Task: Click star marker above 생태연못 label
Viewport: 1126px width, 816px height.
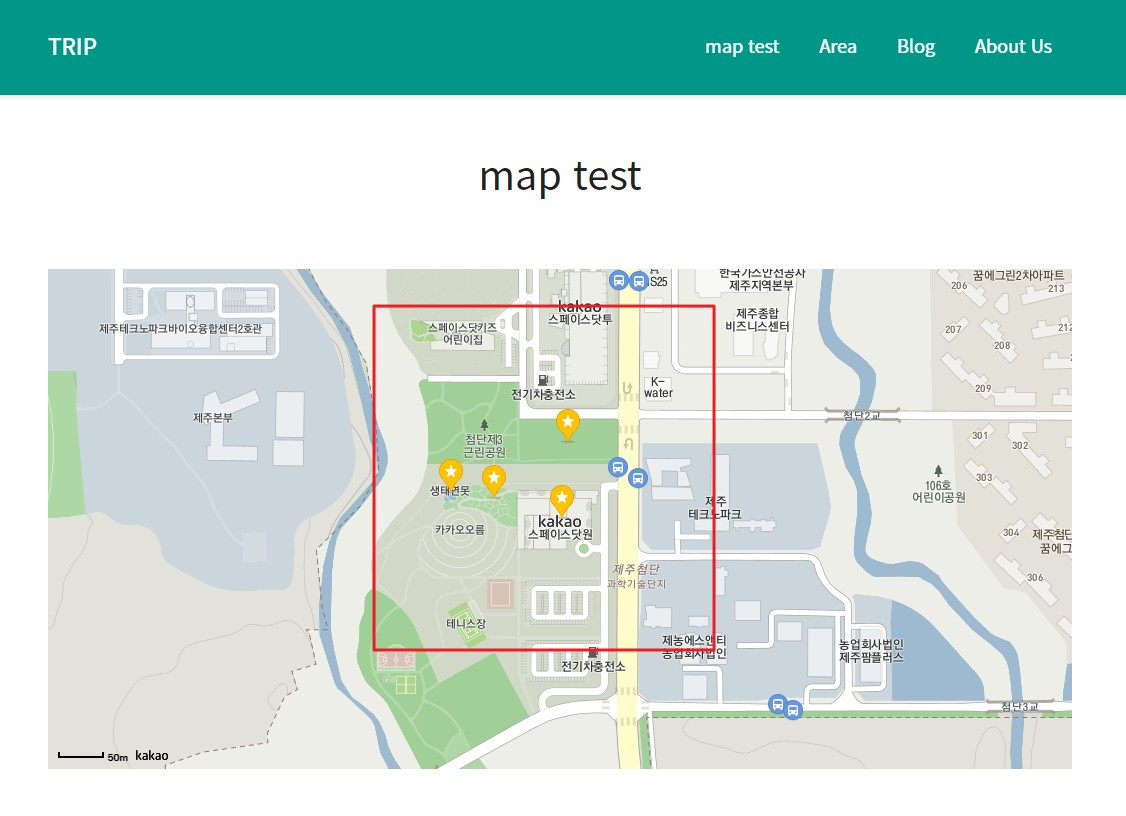Action: coord(450,474)
